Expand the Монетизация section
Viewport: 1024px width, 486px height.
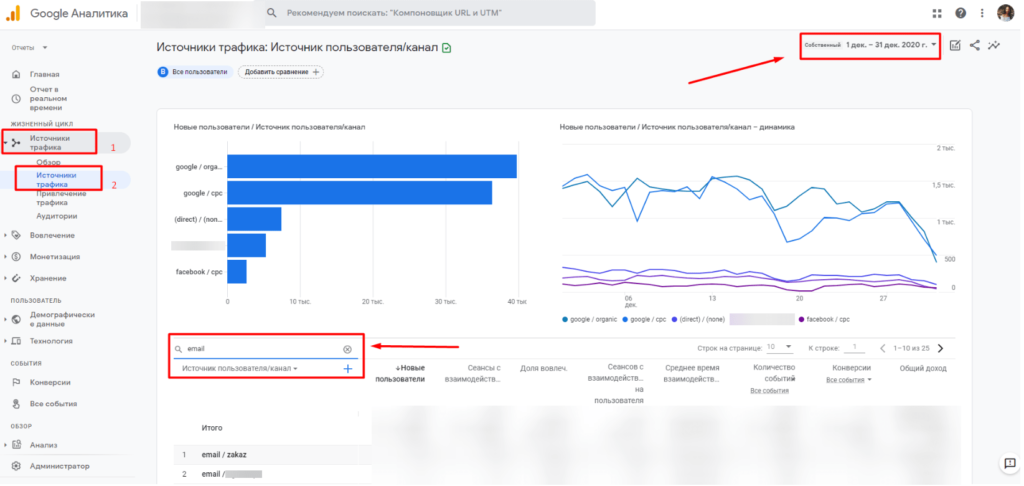click(5, 257)
